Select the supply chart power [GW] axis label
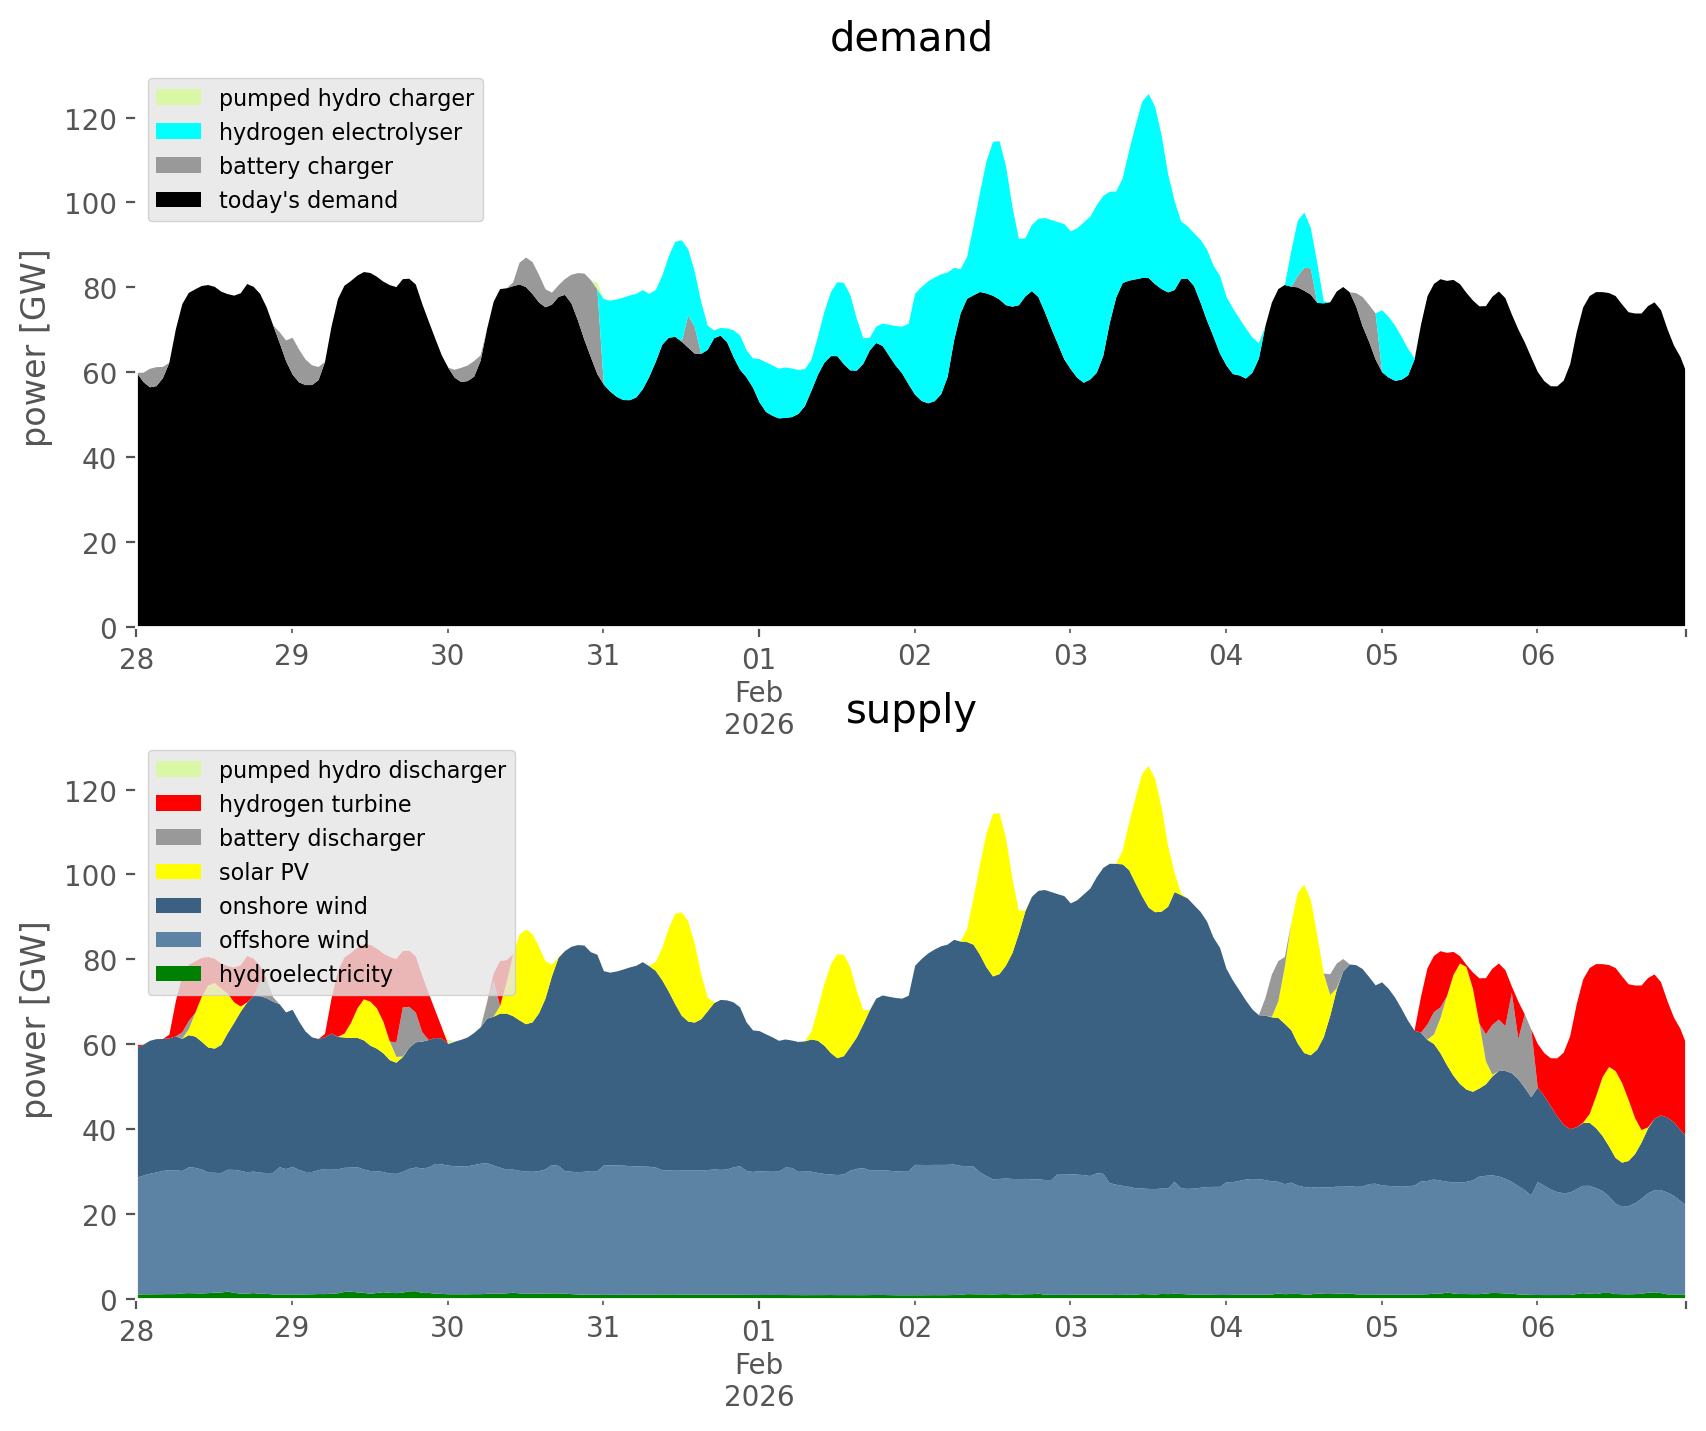Viewport: 1706px width, 1431px height. (34, 1020)
